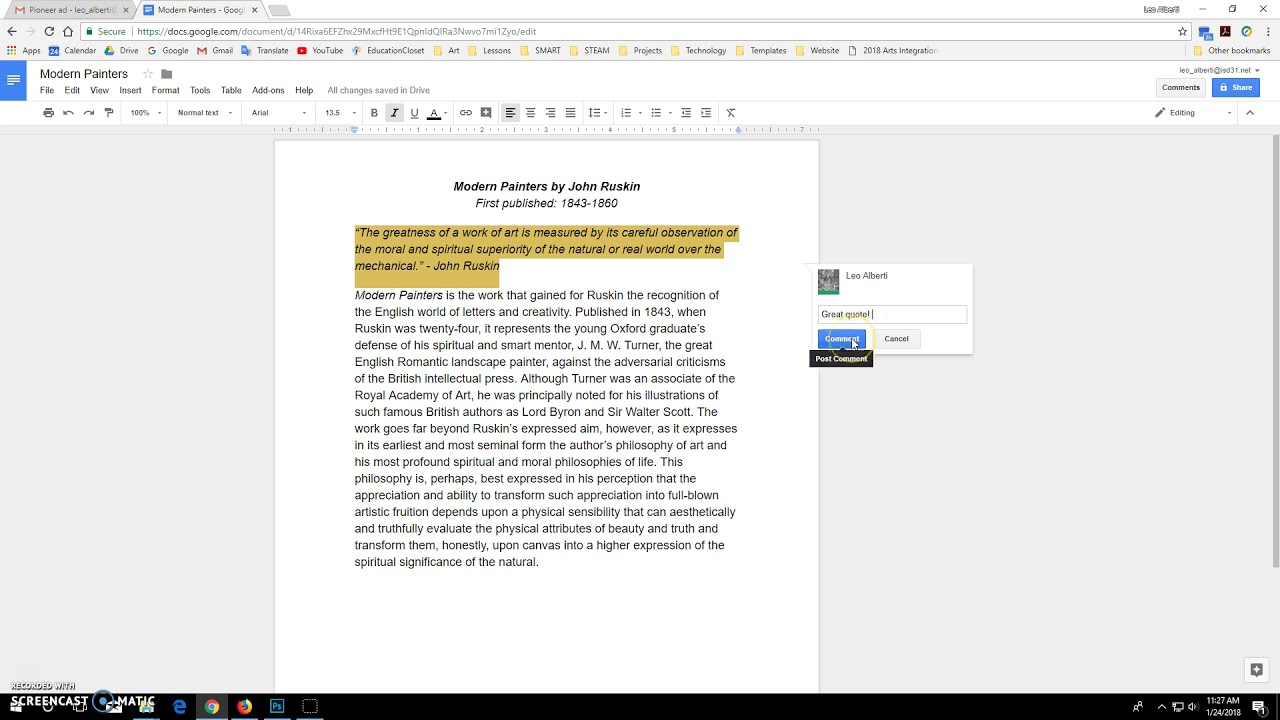Image resolution: width=1280 pixels, height=720 pixels.
Task: Open the Docs home icon
Action: 13,80
